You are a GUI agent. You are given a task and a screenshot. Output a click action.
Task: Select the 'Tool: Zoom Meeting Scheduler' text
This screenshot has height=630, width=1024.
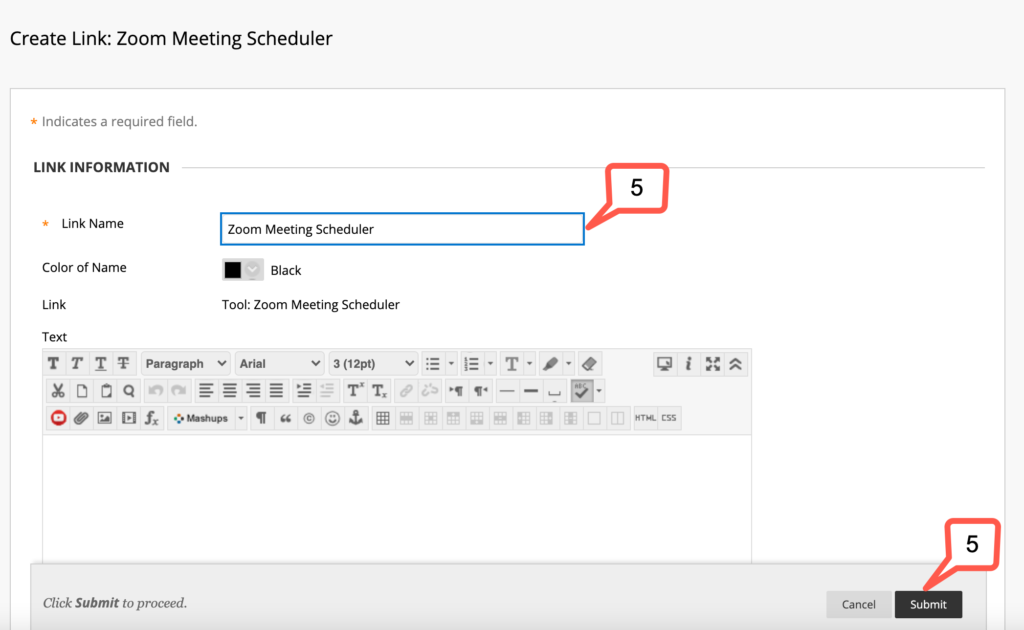[x=311, y=305]
